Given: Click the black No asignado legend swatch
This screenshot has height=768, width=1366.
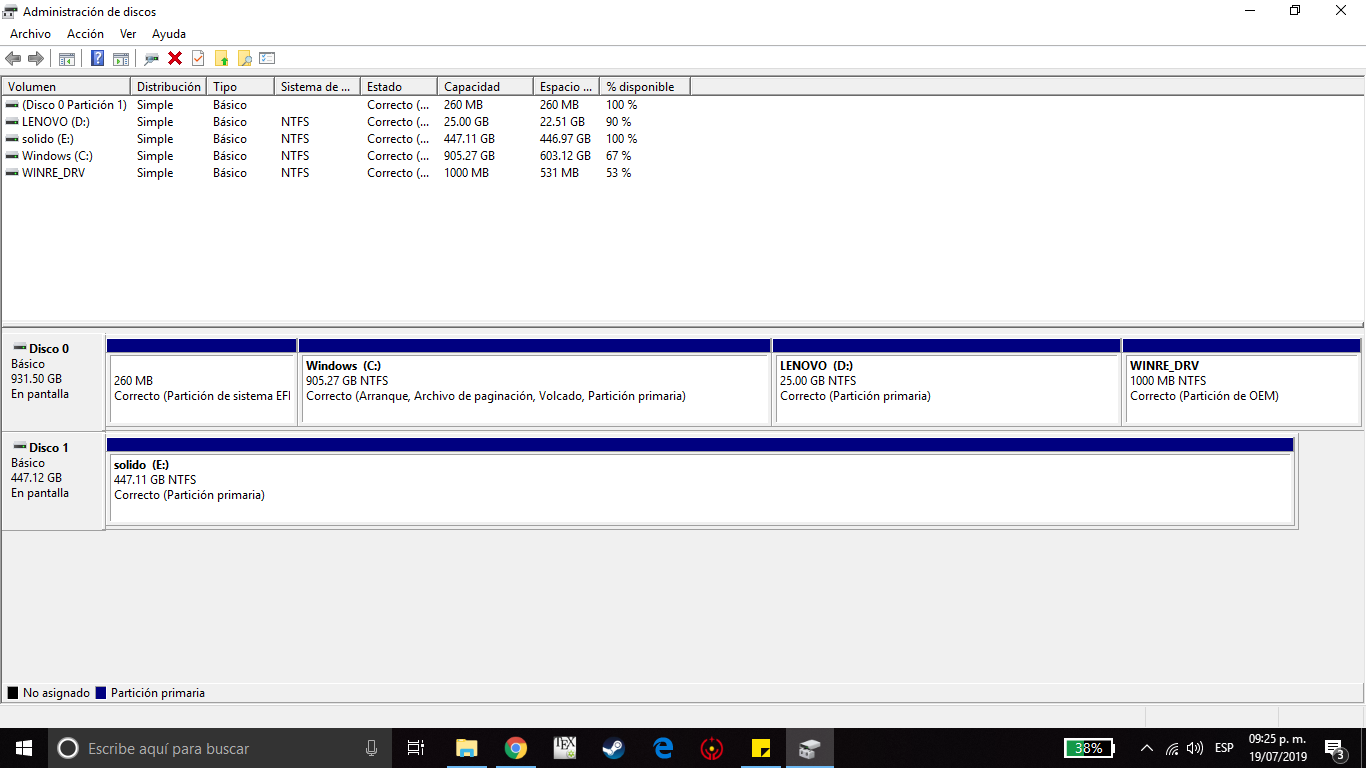Looking at the screenshot, I should pyautogui.click(x=13, y=693).
